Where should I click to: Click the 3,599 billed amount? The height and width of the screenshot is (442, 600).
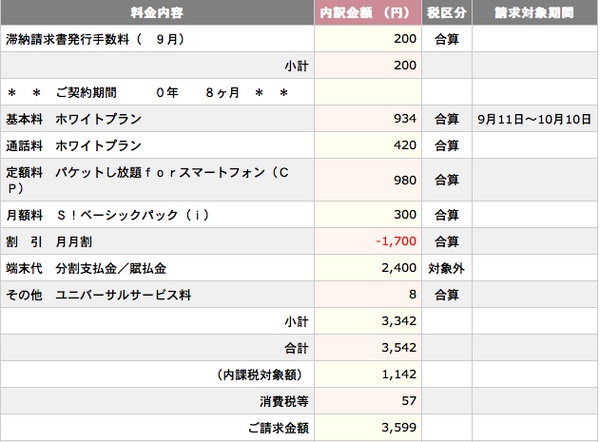(x=399, y=427)
